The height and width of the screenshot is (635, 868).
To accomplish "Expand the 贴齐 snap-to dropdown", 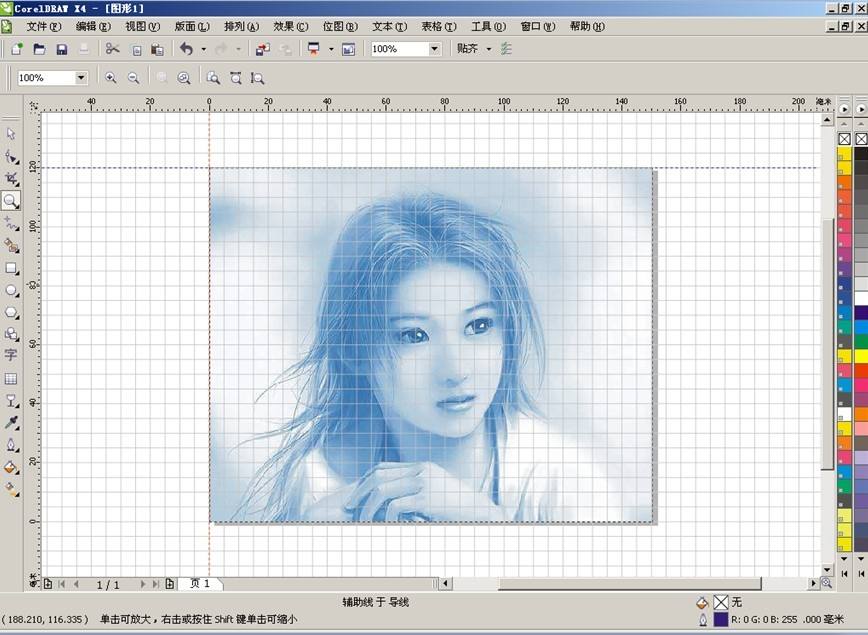I will (489, 49).
